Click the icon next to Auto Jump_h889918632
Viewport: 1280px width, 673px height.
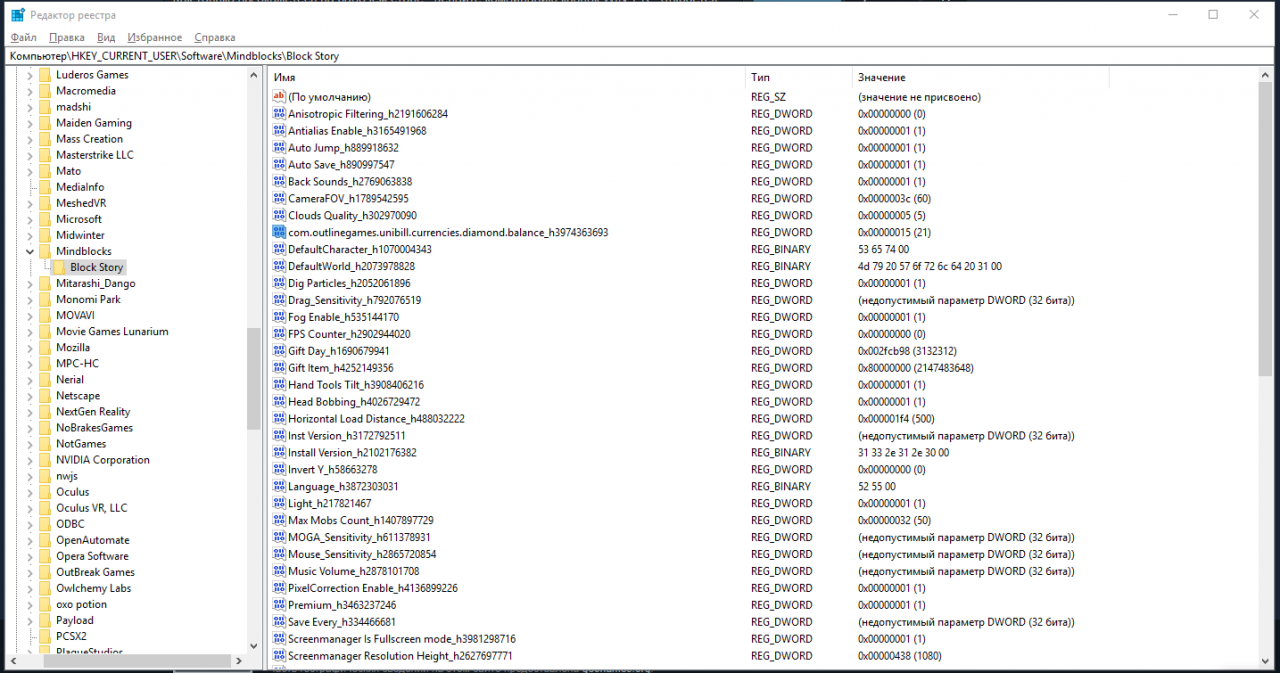point(279,148)
